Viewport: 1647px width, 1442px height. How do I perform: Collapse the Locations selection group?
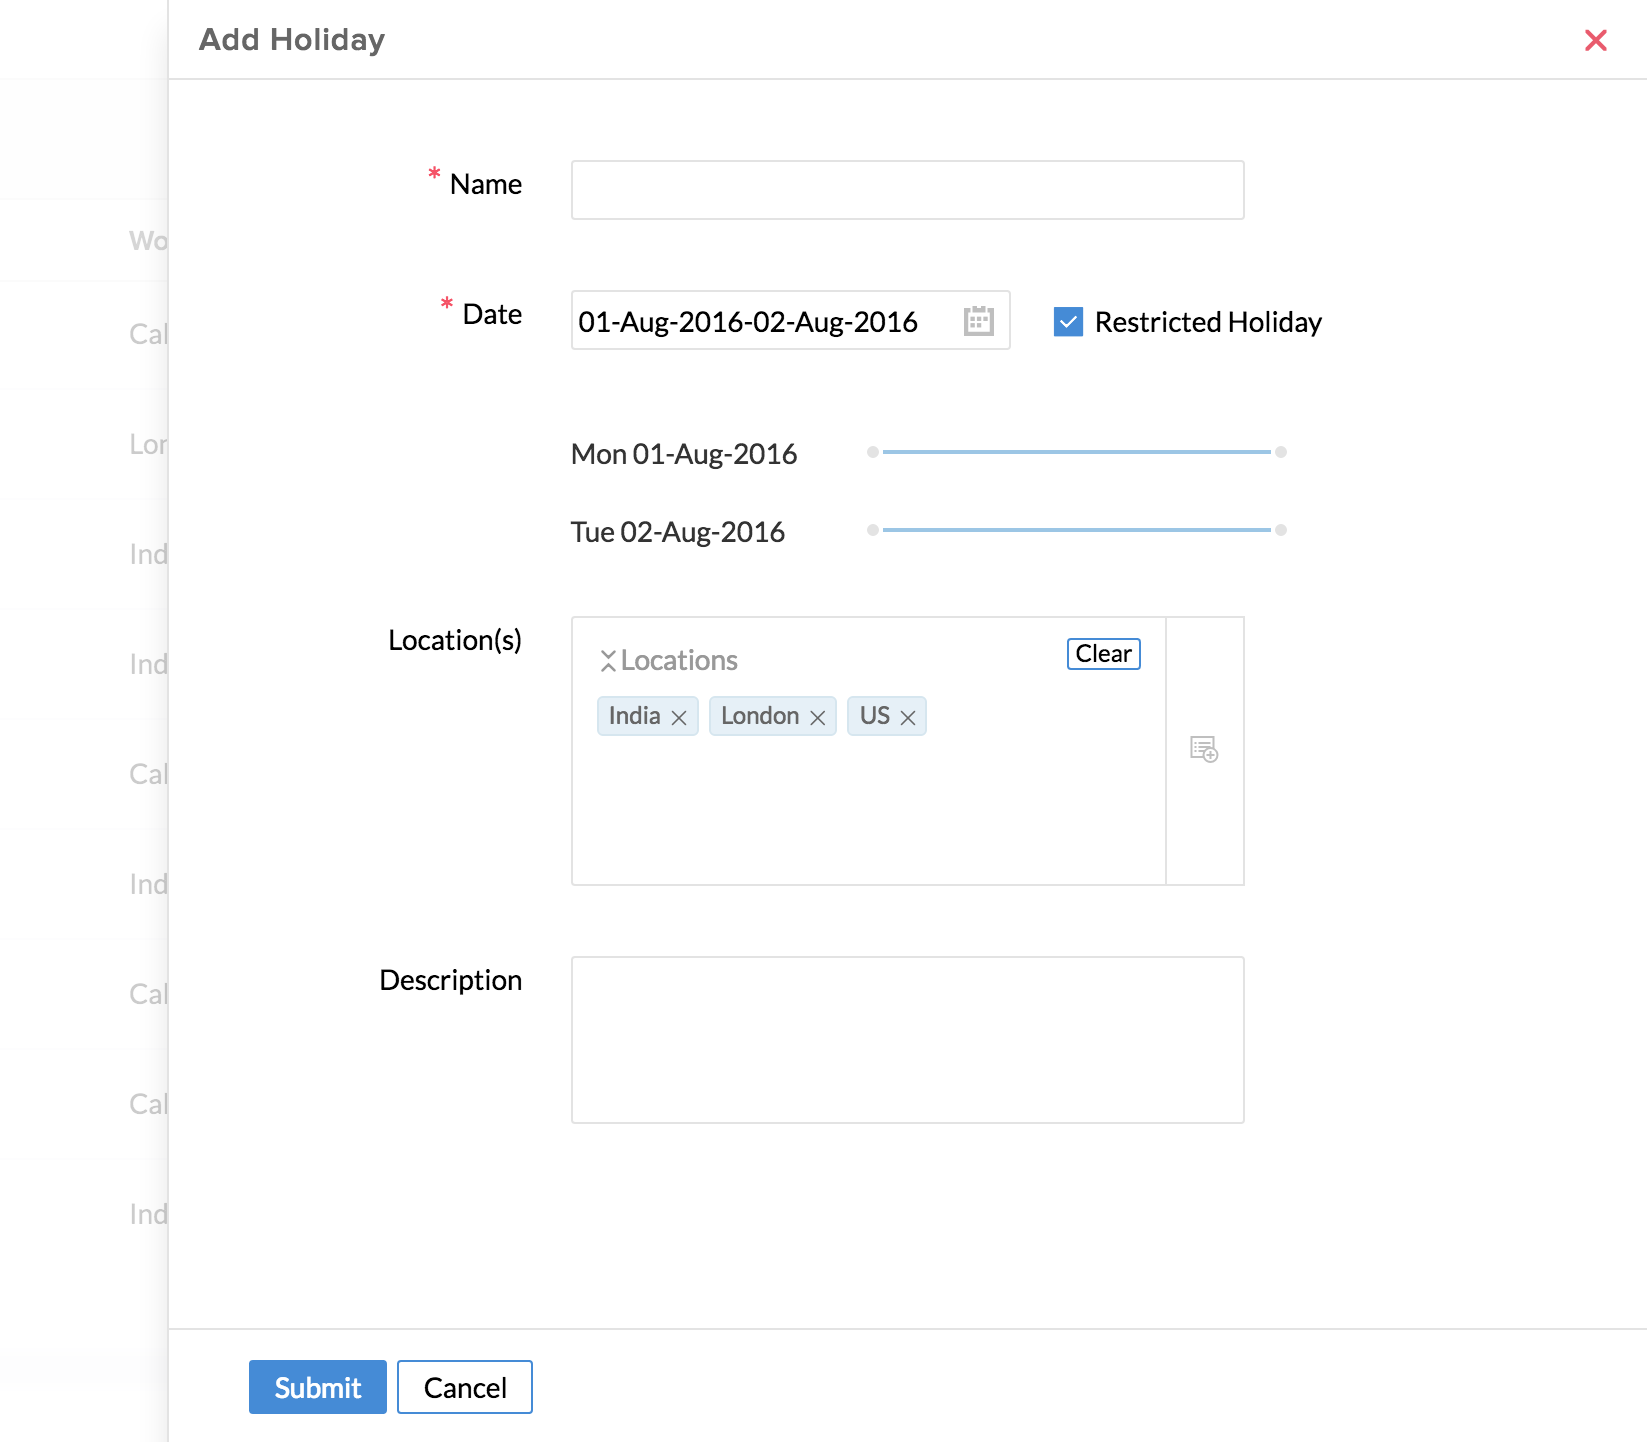pos(608,661)
